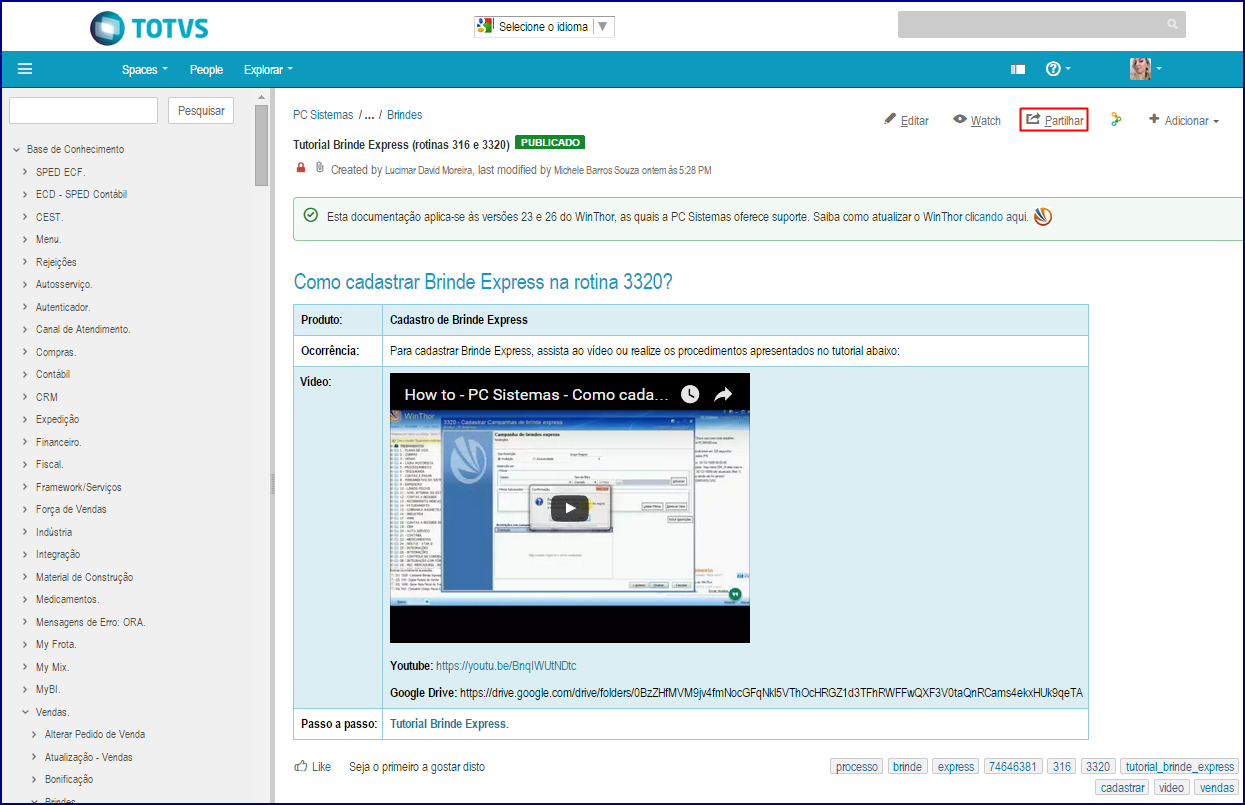Open the youtu.be video link

pyautogui.click(x=506, y=665)
